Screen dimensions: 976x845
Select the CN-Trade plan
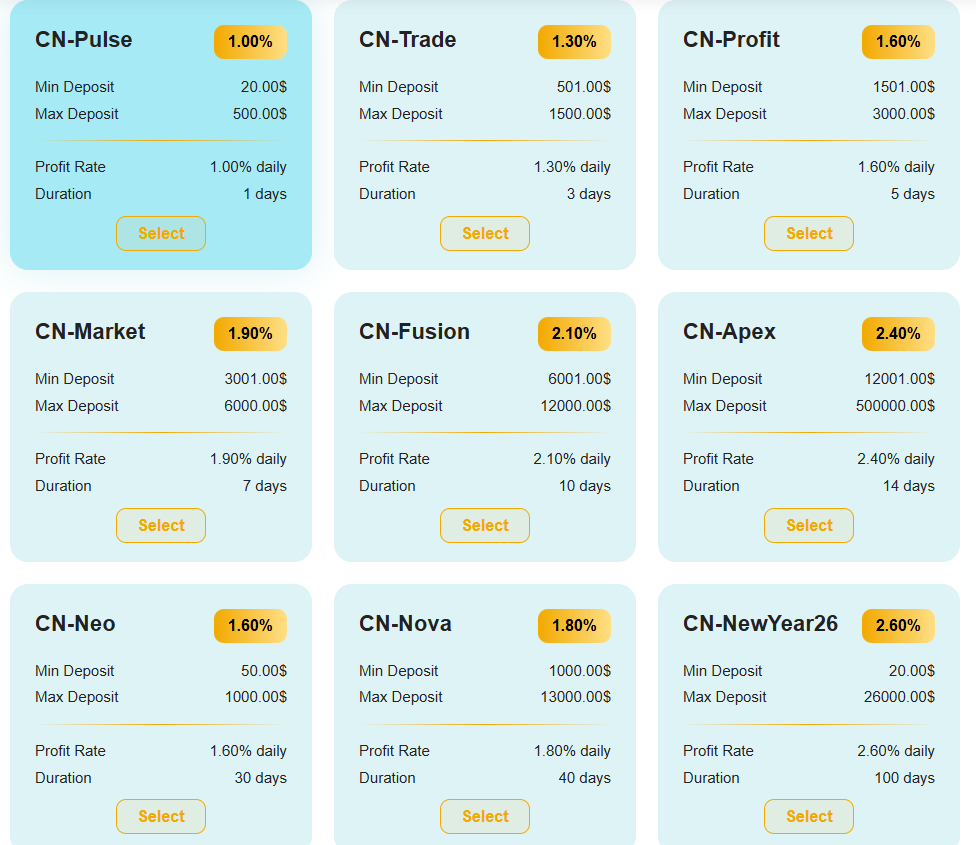[485, 233]
